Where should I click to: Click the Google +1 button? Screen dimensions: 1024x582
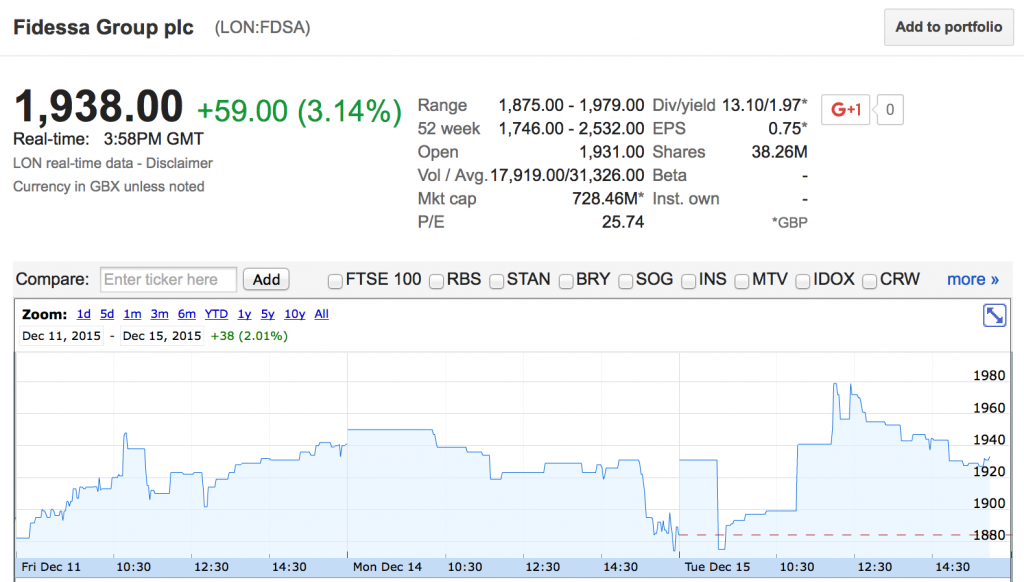[x=845, y=110]
